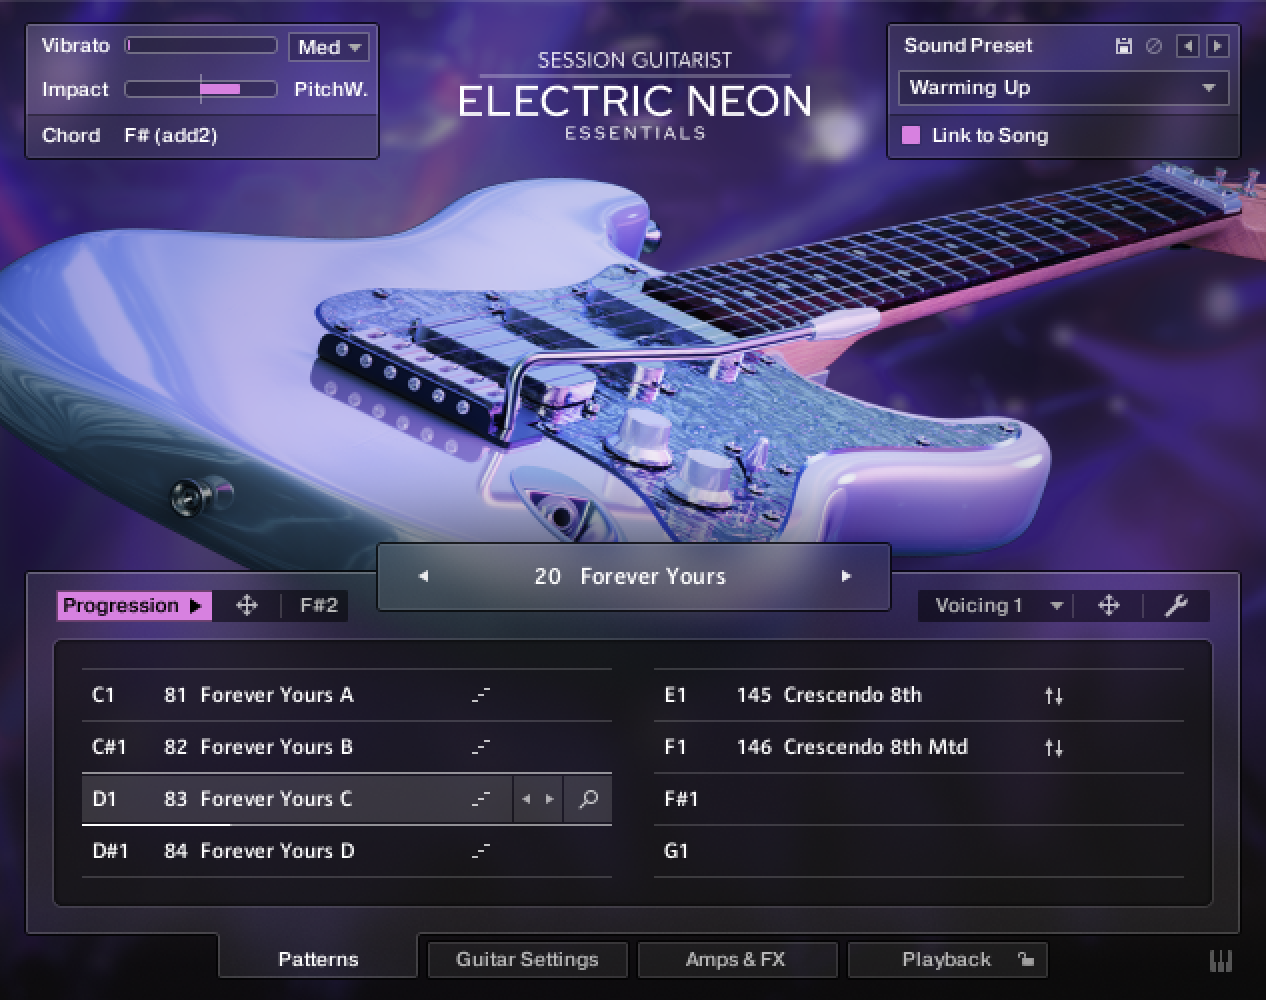1266x1000 pixels.
Task: Open the wrench settings icon
Action: pyautogui.click(x=1176, y=605)
